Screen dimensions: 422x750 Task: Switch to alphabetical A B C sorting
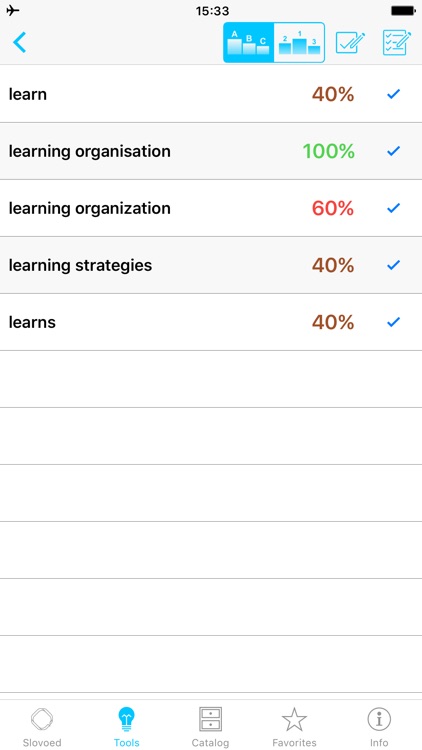pos(249,43)
